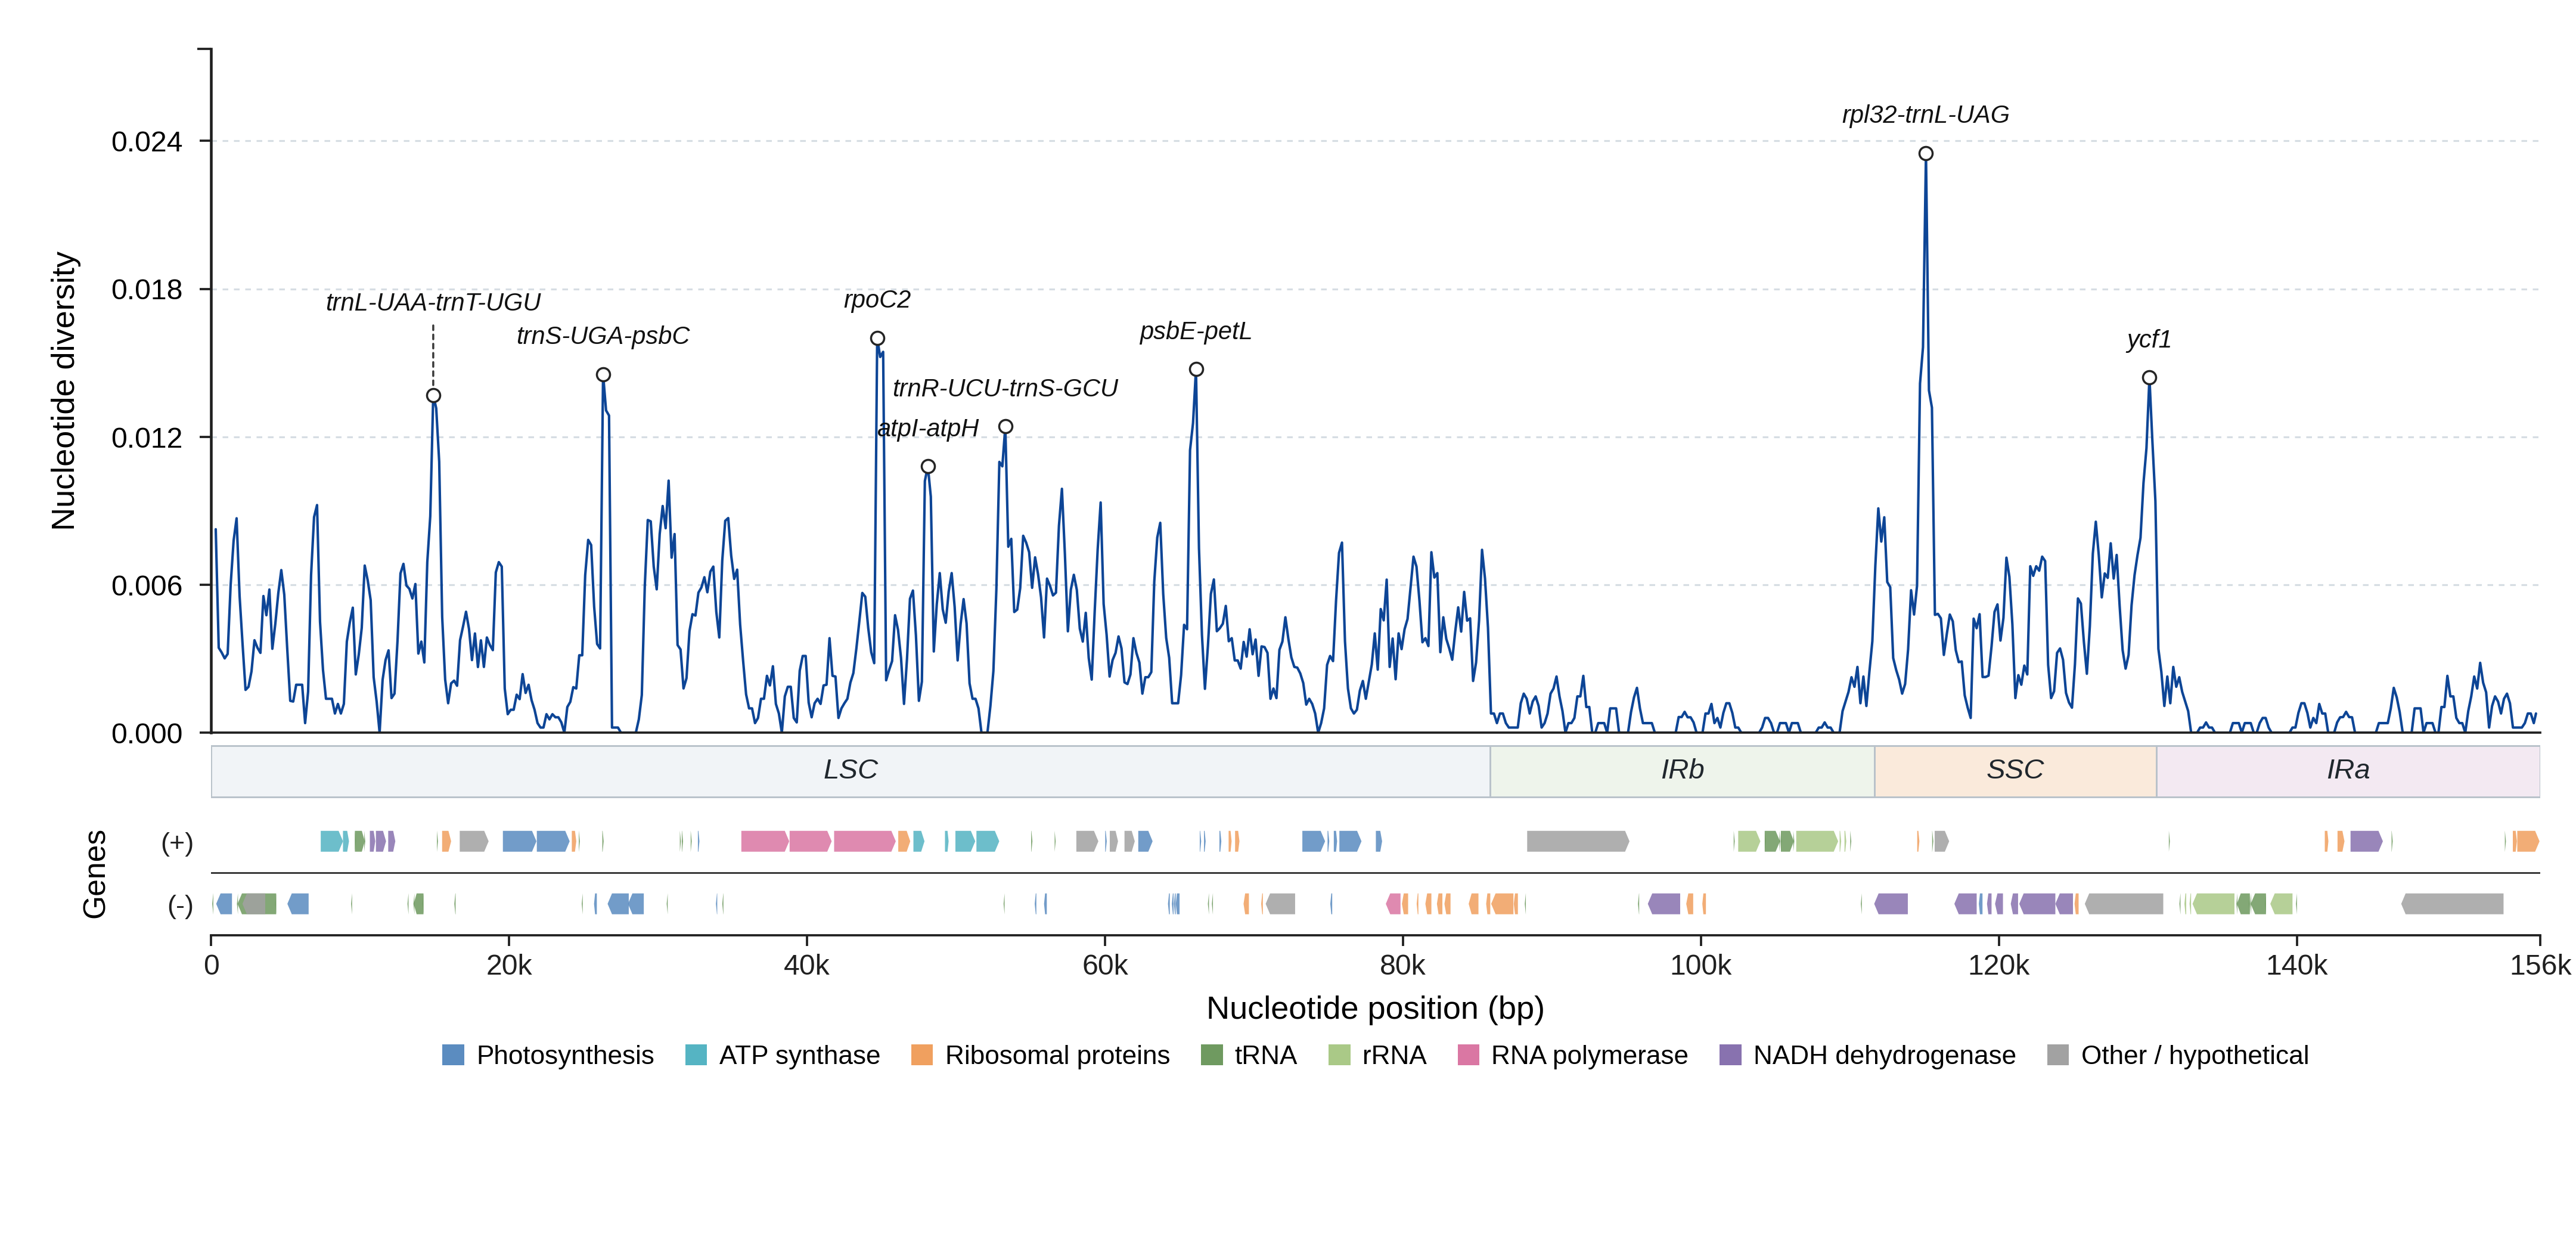Select the Ribosomal proteins legend swatch

coord(922,1055)
